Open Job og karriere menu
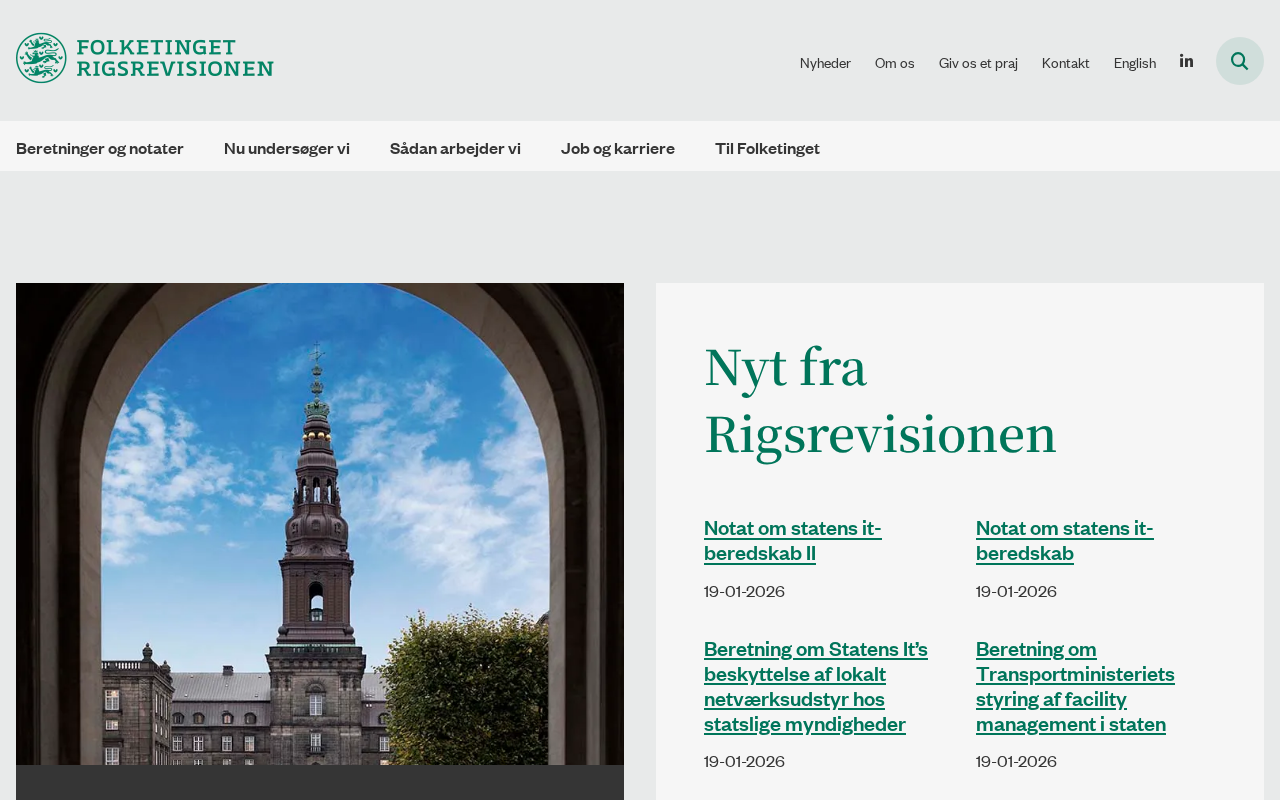Screen dimensions: 1280x800 [618, 148]
